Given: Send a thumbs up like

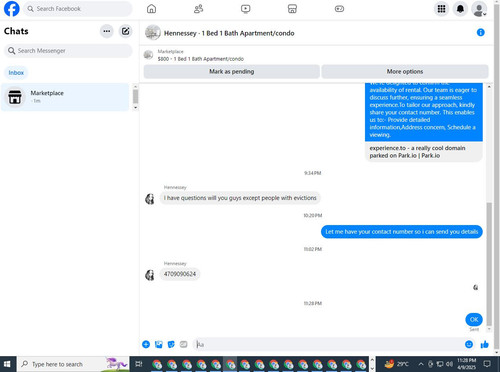Looking at the screenshot, I should (x=485, y=344).
